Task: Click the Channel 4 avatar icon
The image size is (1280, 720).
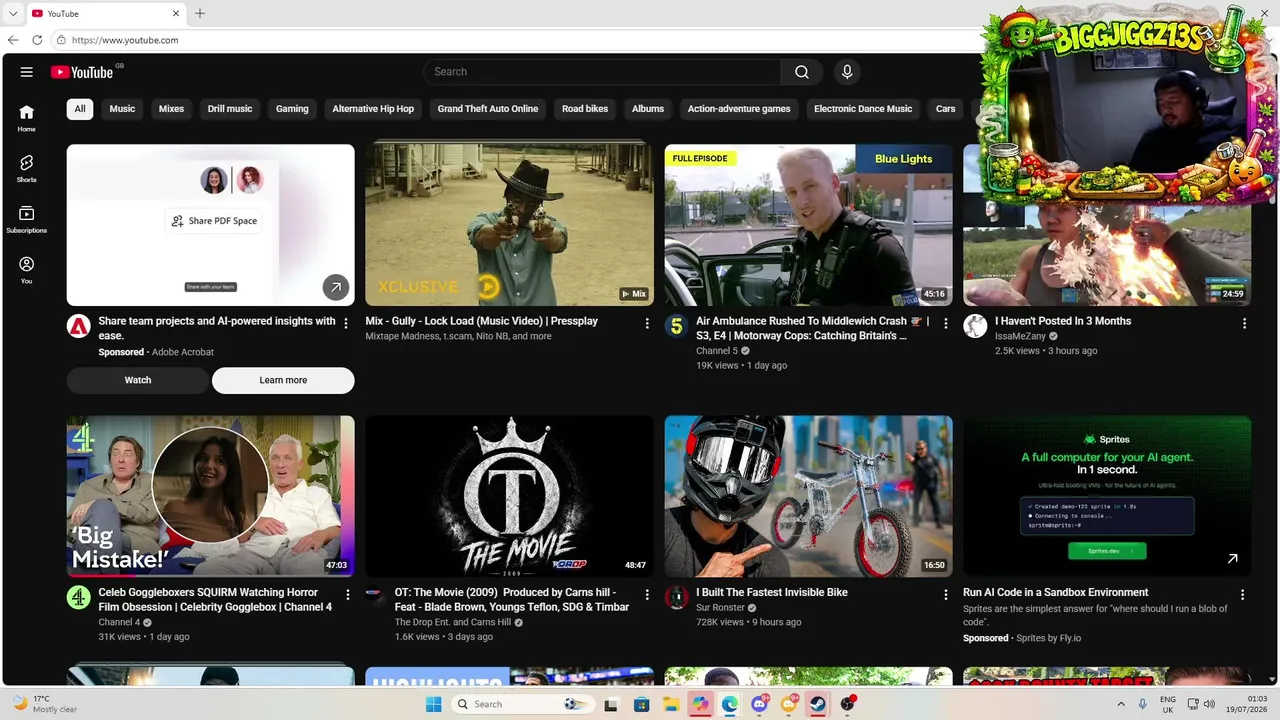Action: pos(79,597)
